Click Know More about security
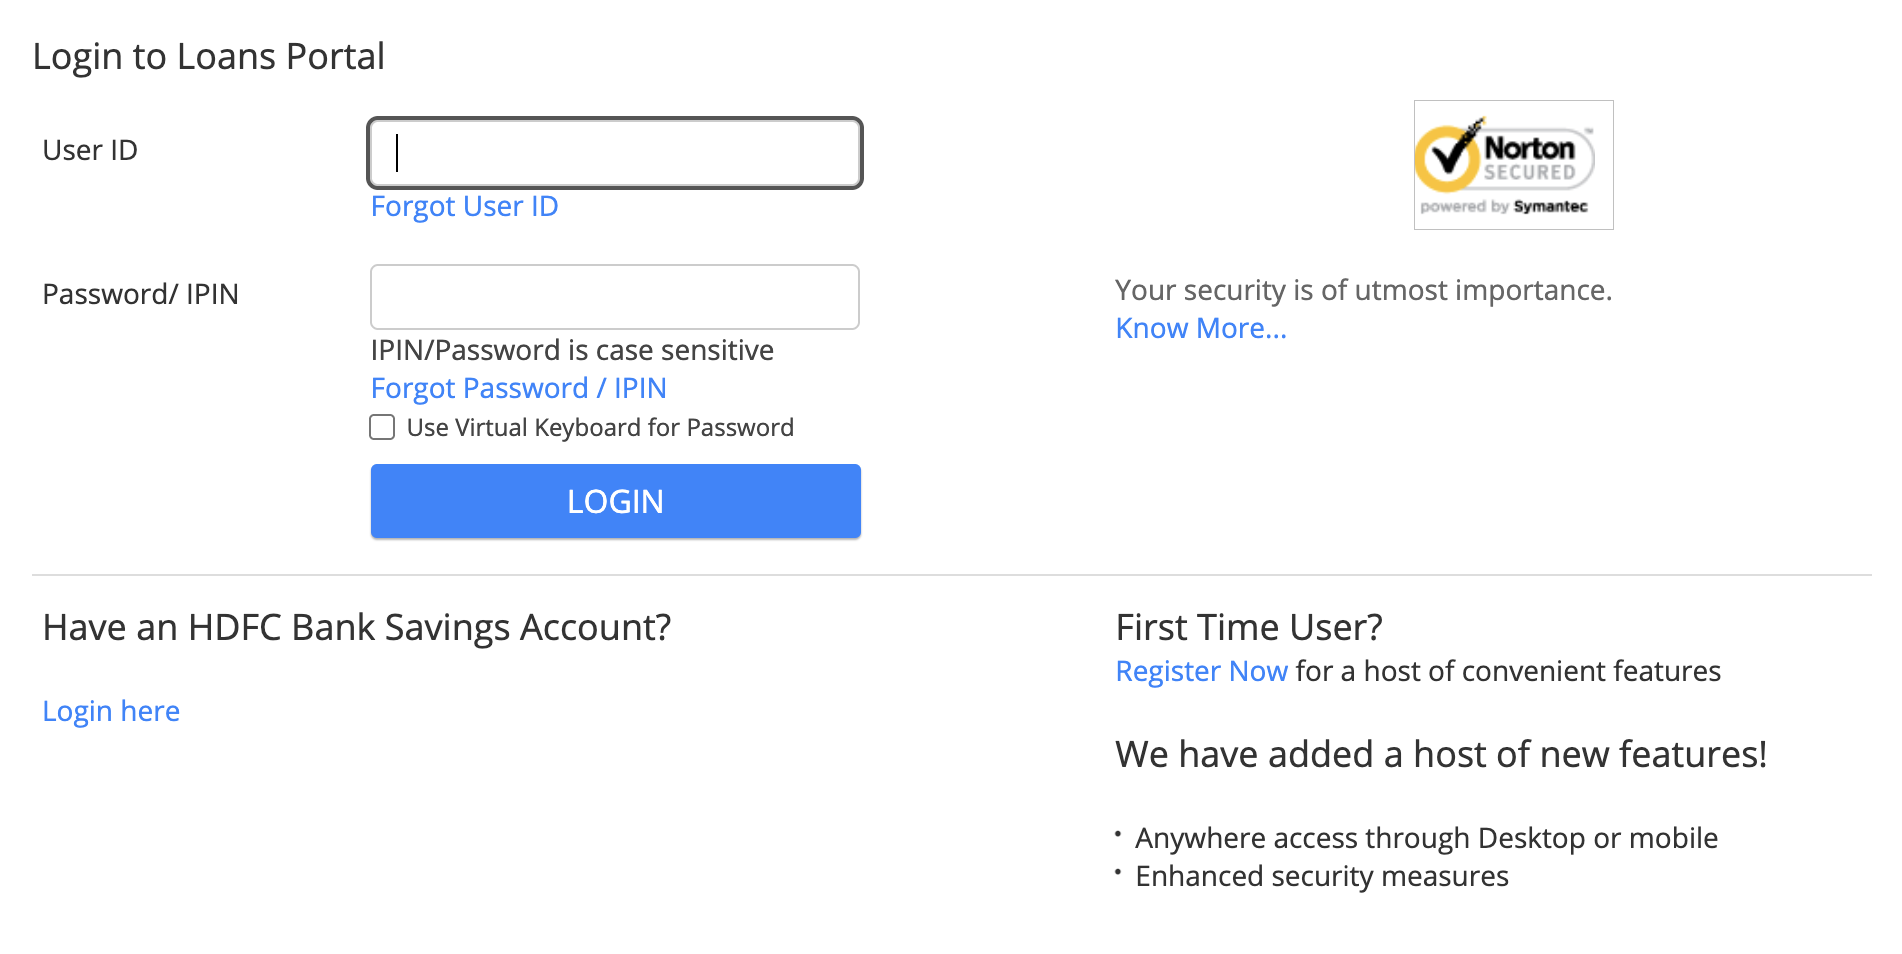This screenshot has width=1902, height=954. coord(1199,328)
